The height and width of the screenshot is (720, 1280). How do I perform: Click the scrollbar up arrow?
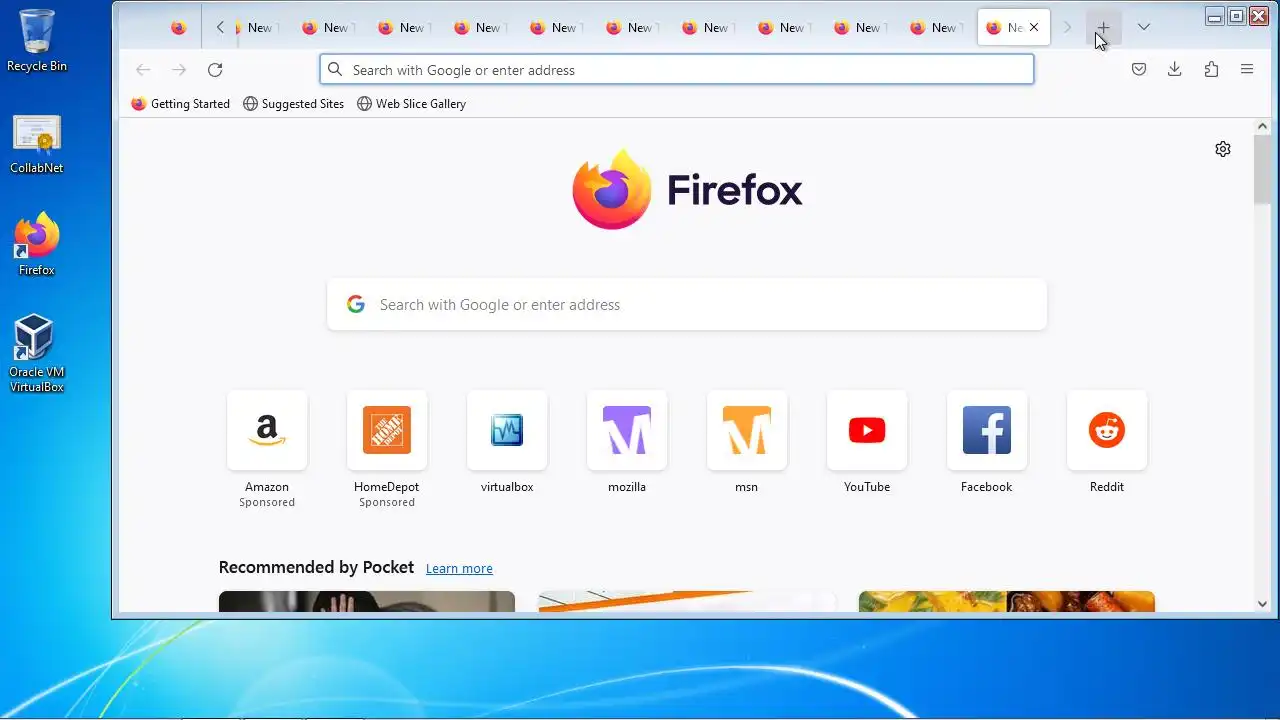pyautogui.click(x=1261, y=128)
